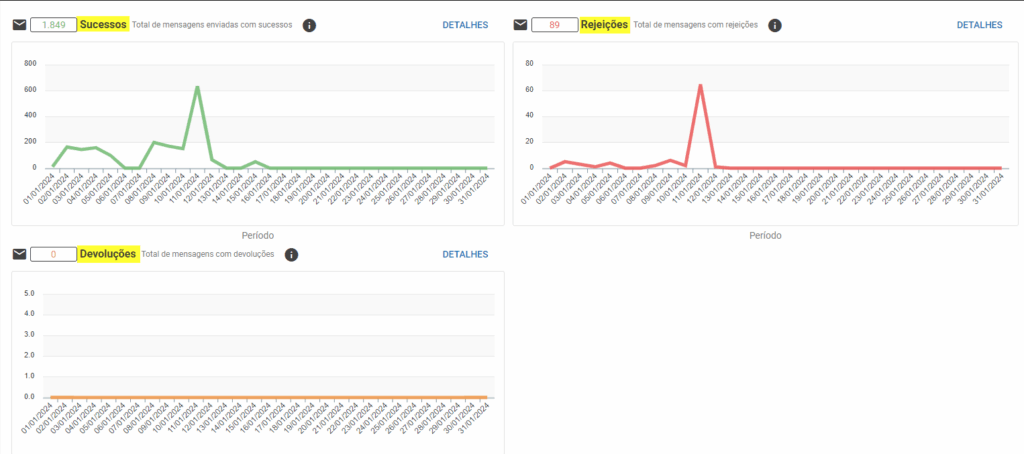The image size is (1024, 454).
Task: Click the envelope icon beside Devoluções
Action: tap(19, 254)
